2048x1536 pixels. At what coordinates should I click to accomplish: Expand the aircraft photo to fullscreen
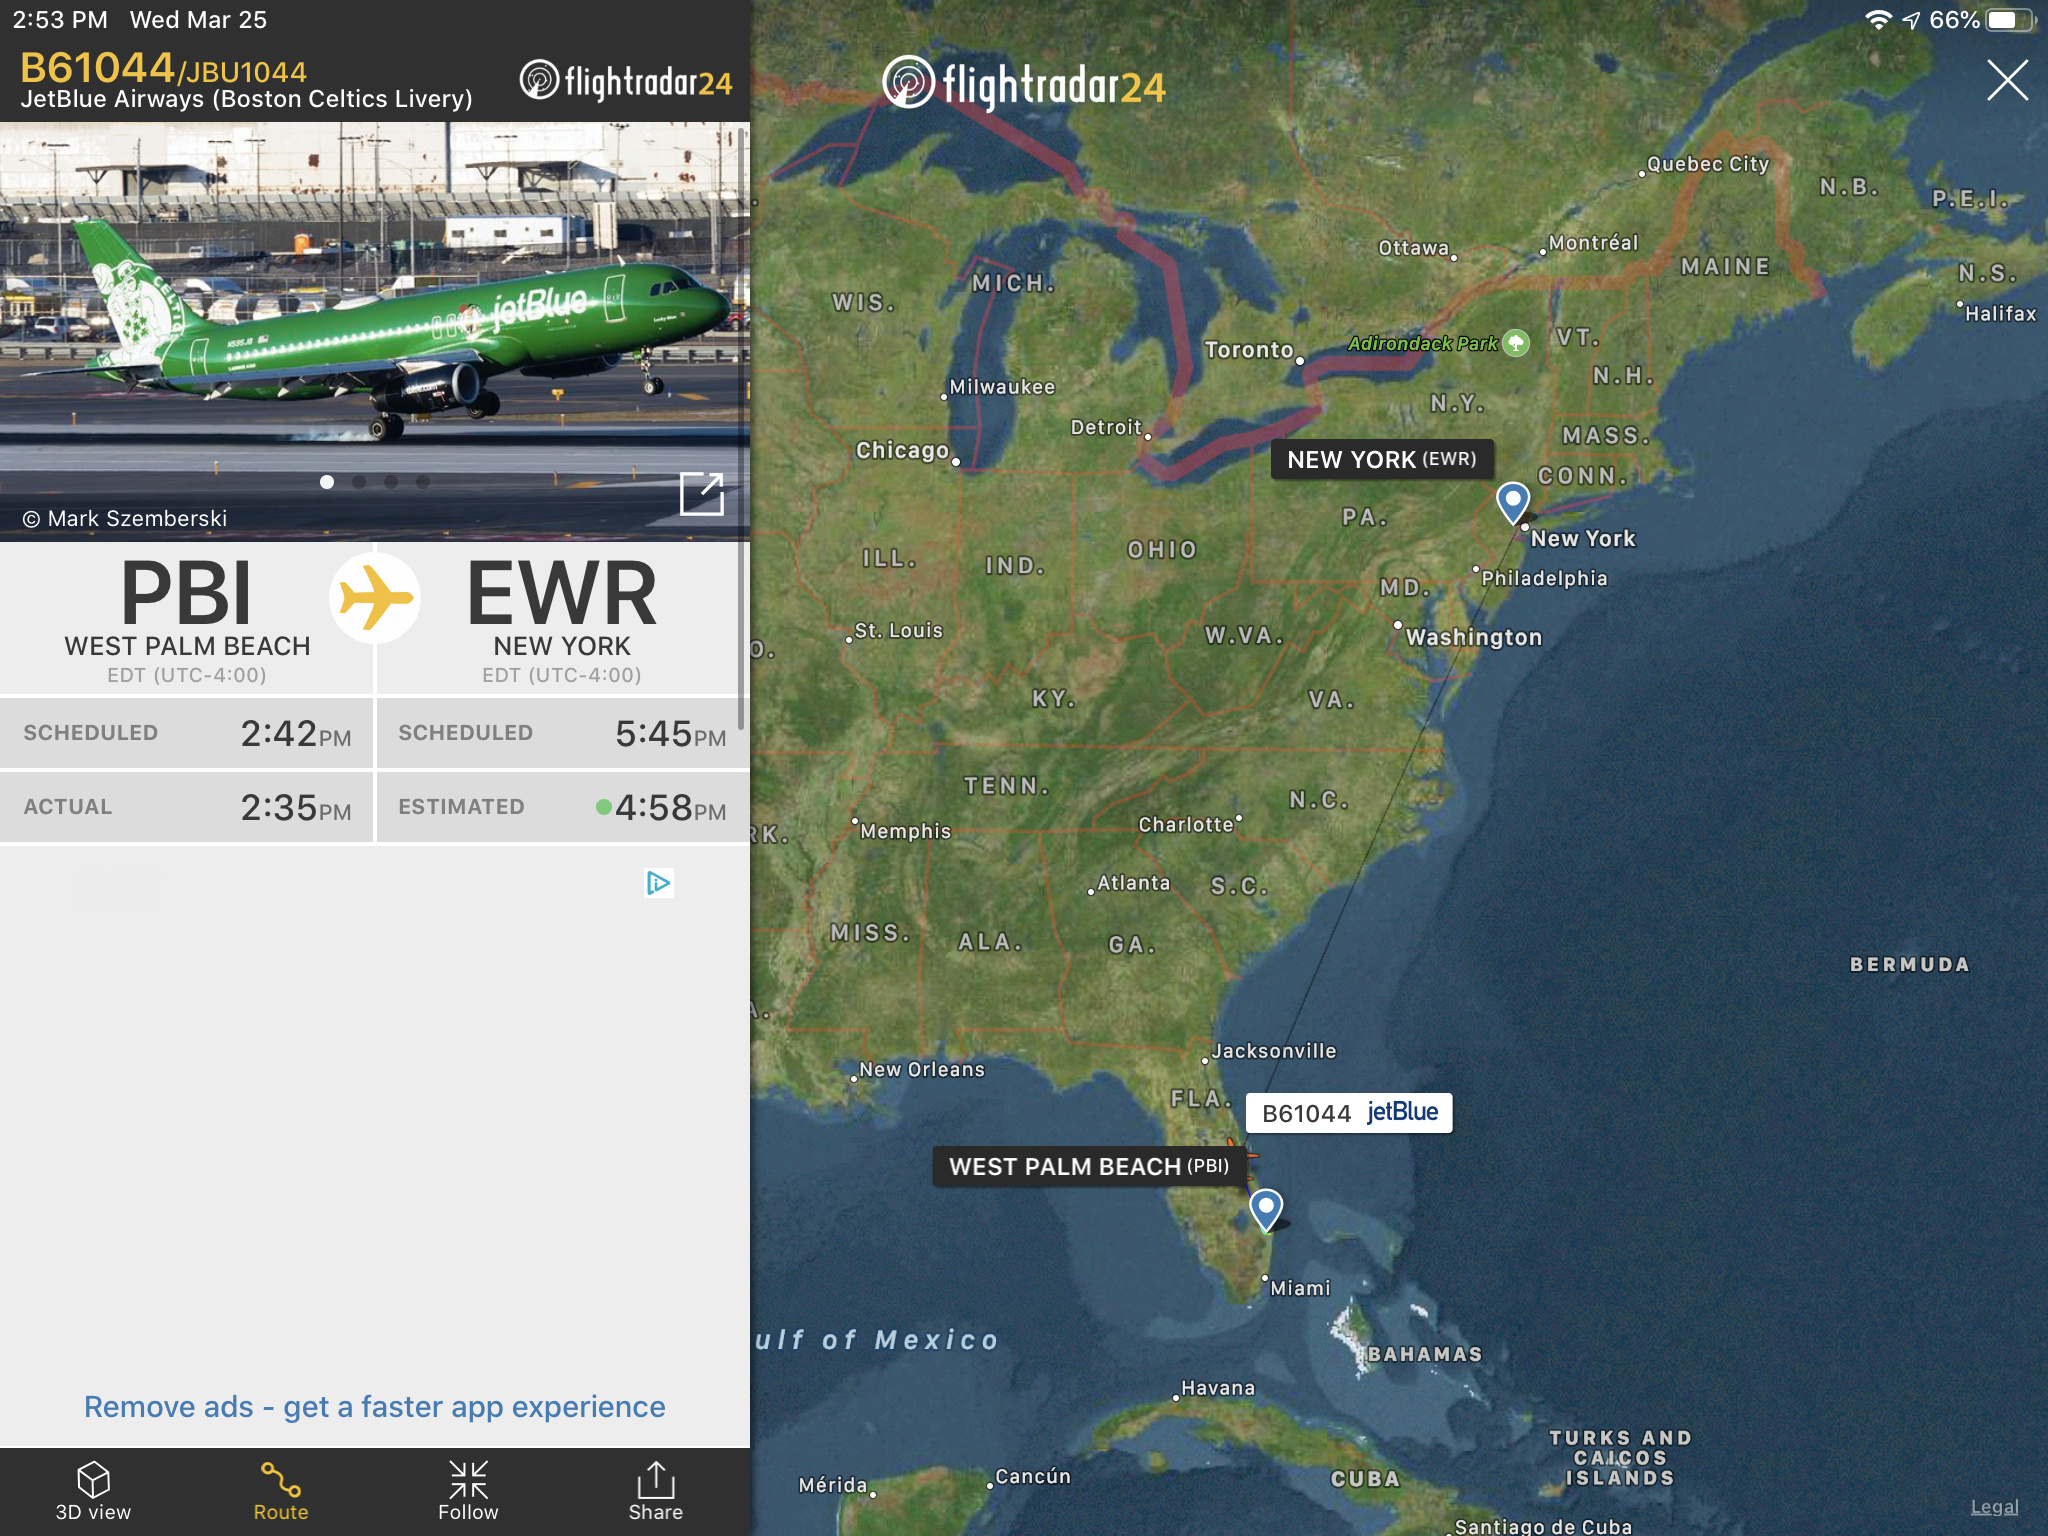pos(701,494)
